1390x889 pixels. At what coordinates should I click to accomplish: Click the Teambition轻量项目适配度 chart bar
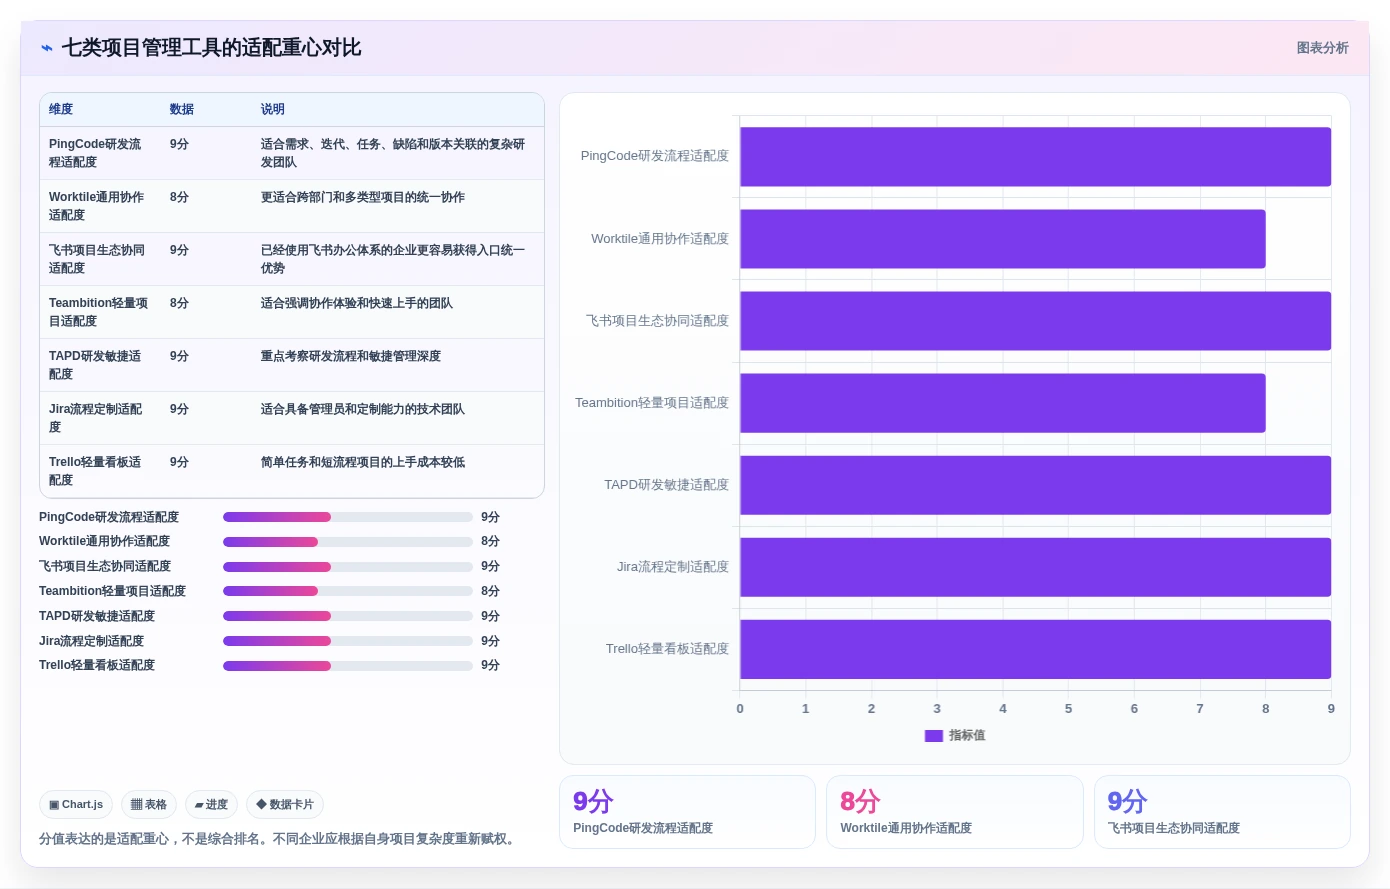(1002, 403)
